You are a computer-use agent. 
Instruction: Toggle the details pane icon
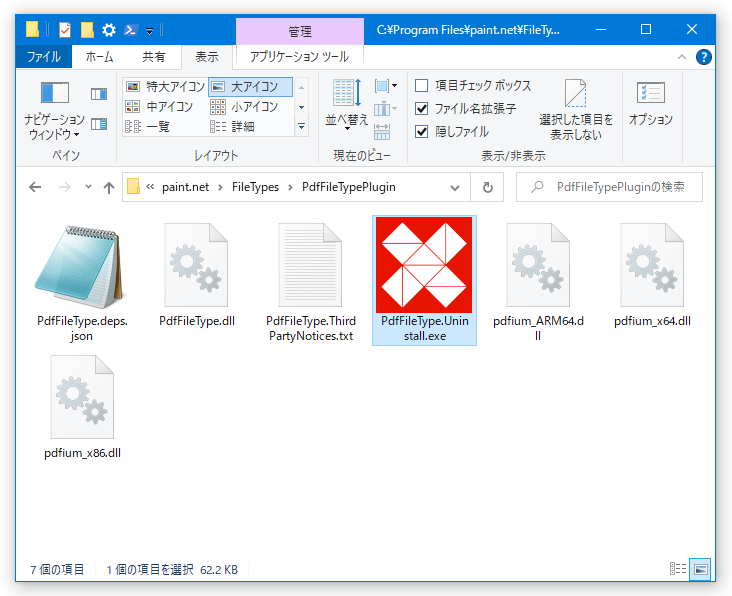pyautogui.click(x=99, y=124)
